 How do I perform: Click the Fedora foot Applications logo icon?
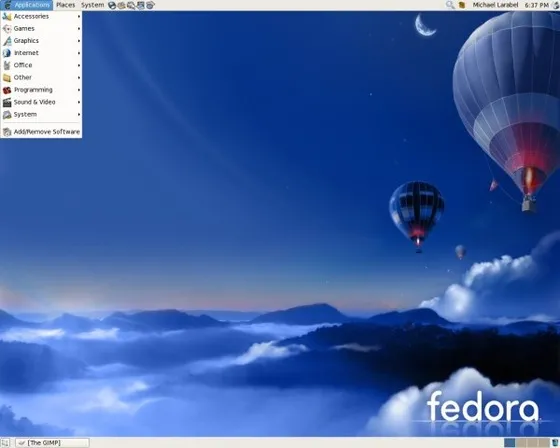[x=7, y=5]
